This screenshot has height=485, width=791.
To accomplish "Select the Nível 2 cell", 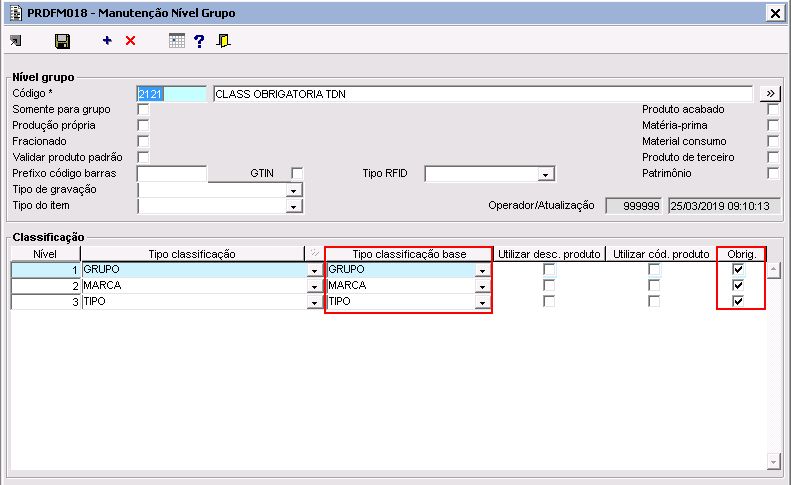I will click(x=45, y=286).
